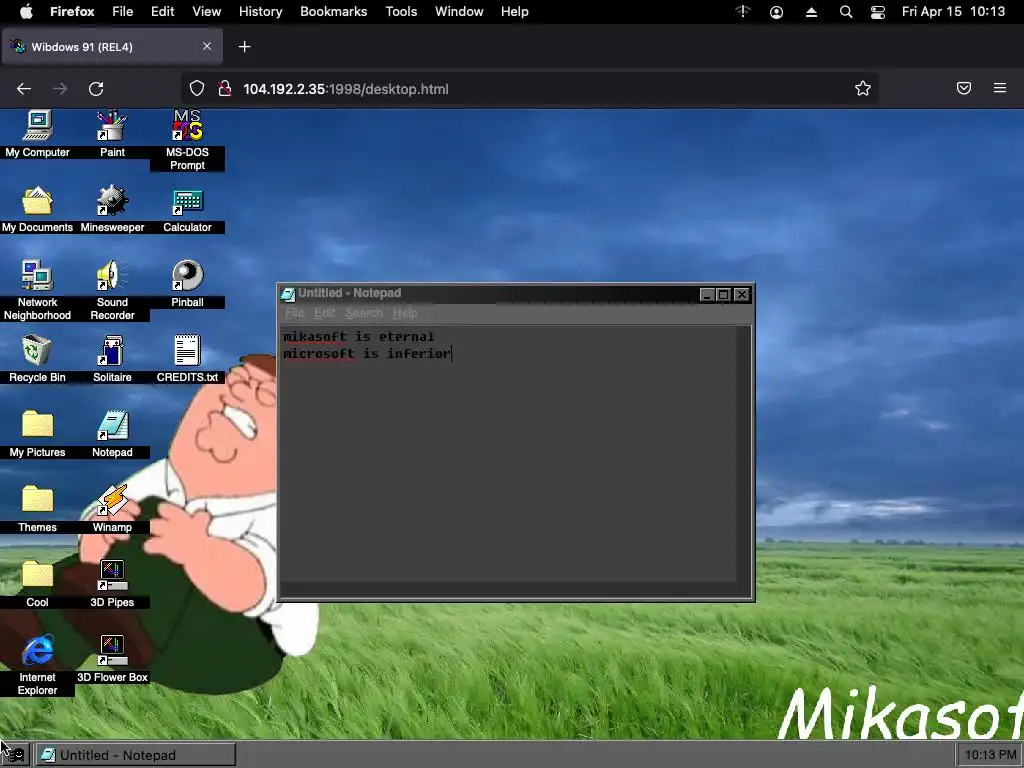Select the Wibdows 91 (REL4) tab

pyautogui.click(x=112, y=46)
